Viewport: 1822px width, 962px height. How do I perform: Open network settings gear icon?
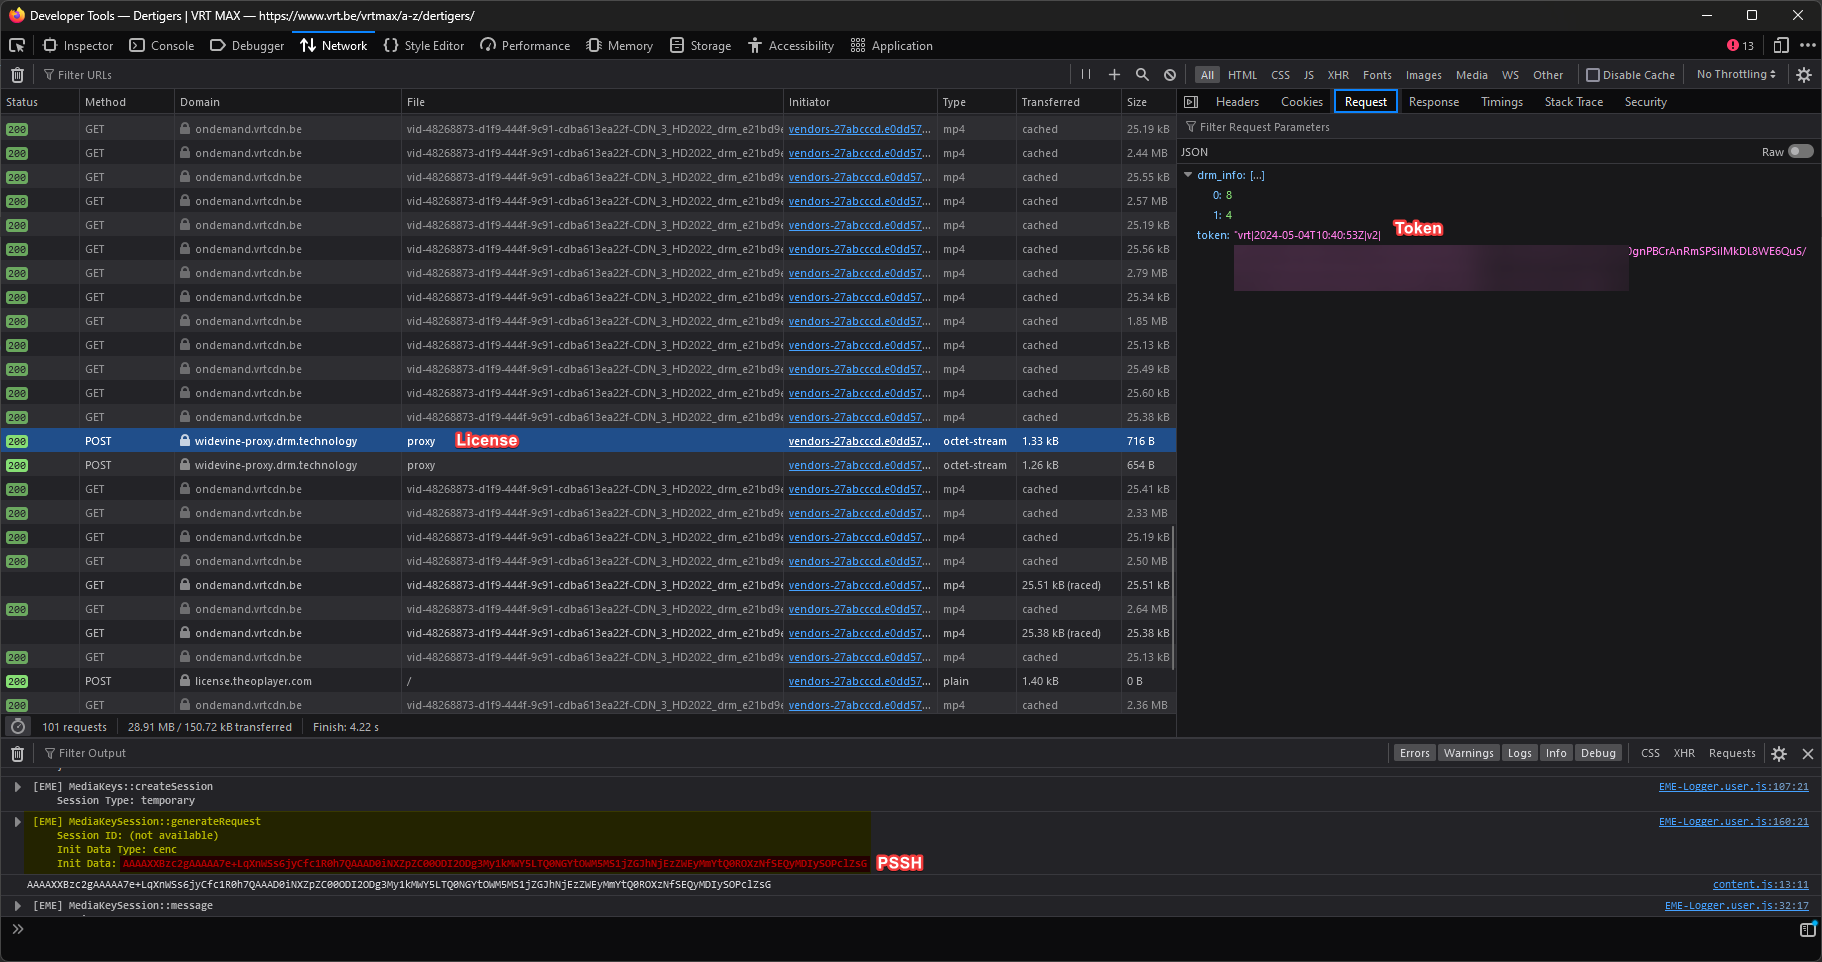(x=1804, y=75)
